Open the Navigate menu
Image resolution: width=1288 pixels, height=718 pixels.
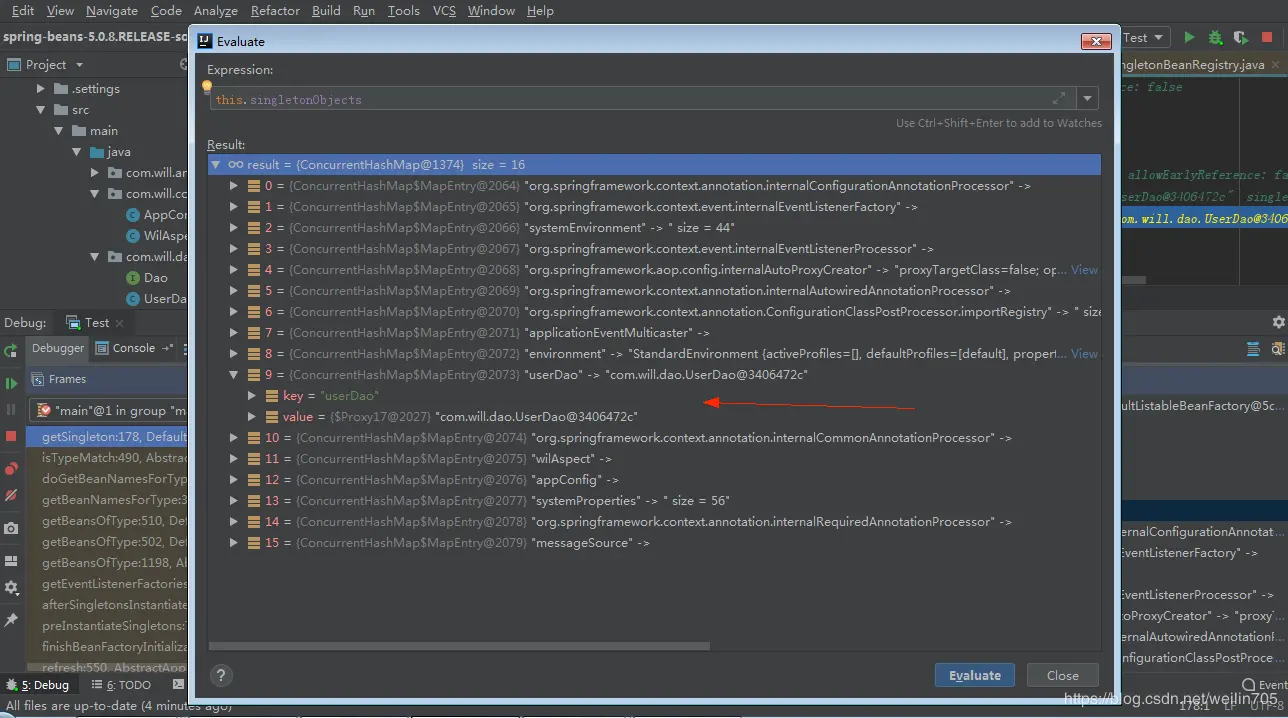pyautogui.click(x=112, y=10)
